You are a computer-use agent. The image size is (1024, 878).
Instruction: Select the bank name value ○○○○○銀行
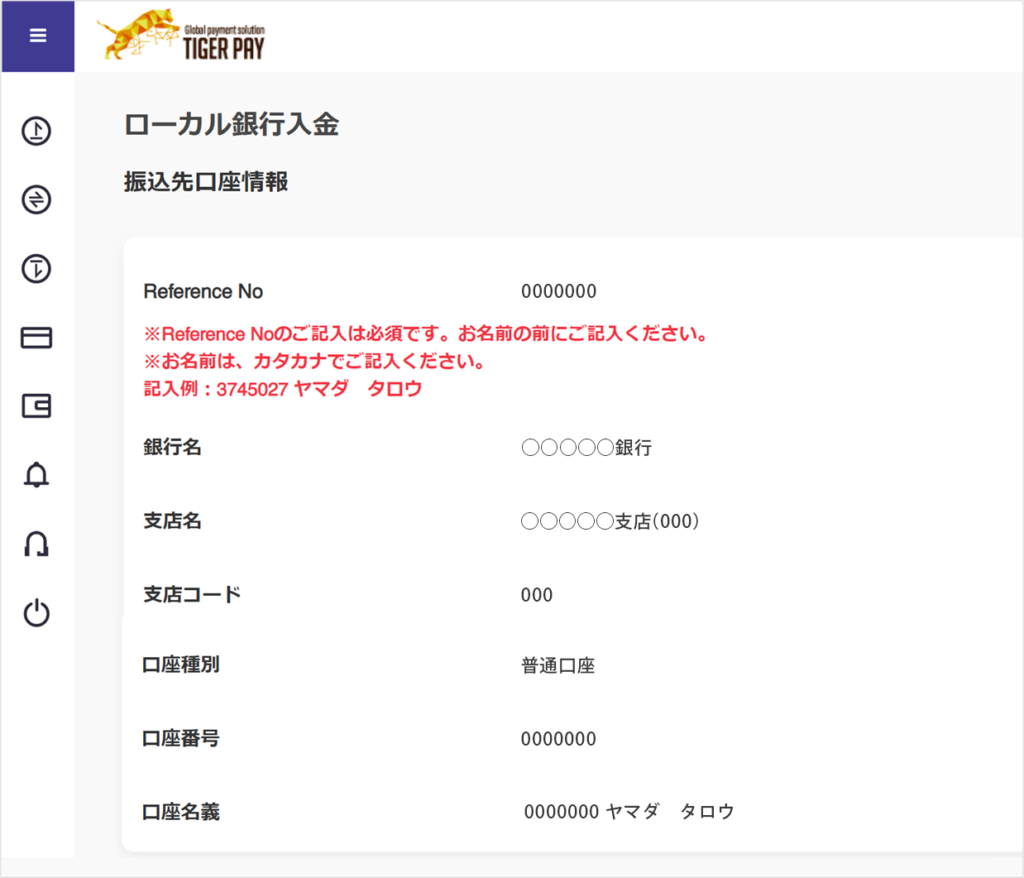pos(586,447)
